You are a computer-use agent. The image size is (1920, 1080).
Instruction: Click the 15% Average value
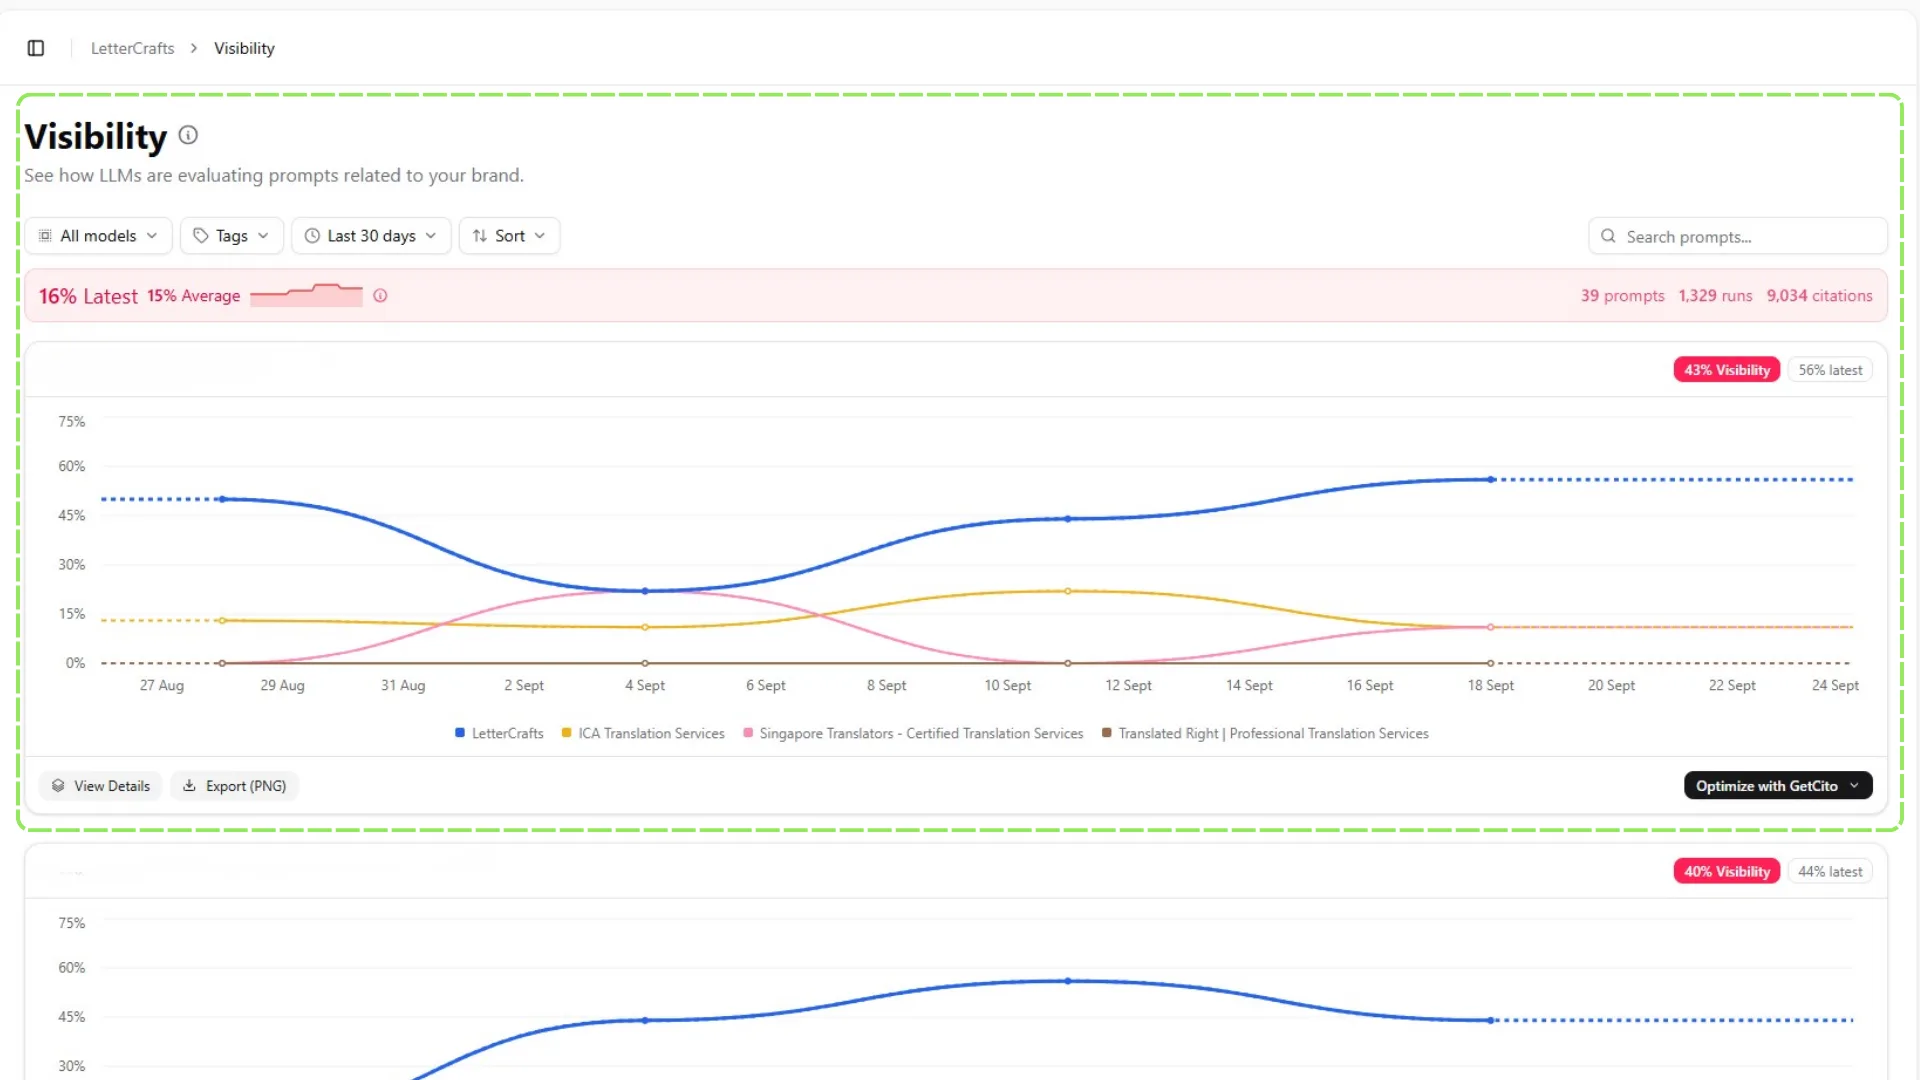194,296
